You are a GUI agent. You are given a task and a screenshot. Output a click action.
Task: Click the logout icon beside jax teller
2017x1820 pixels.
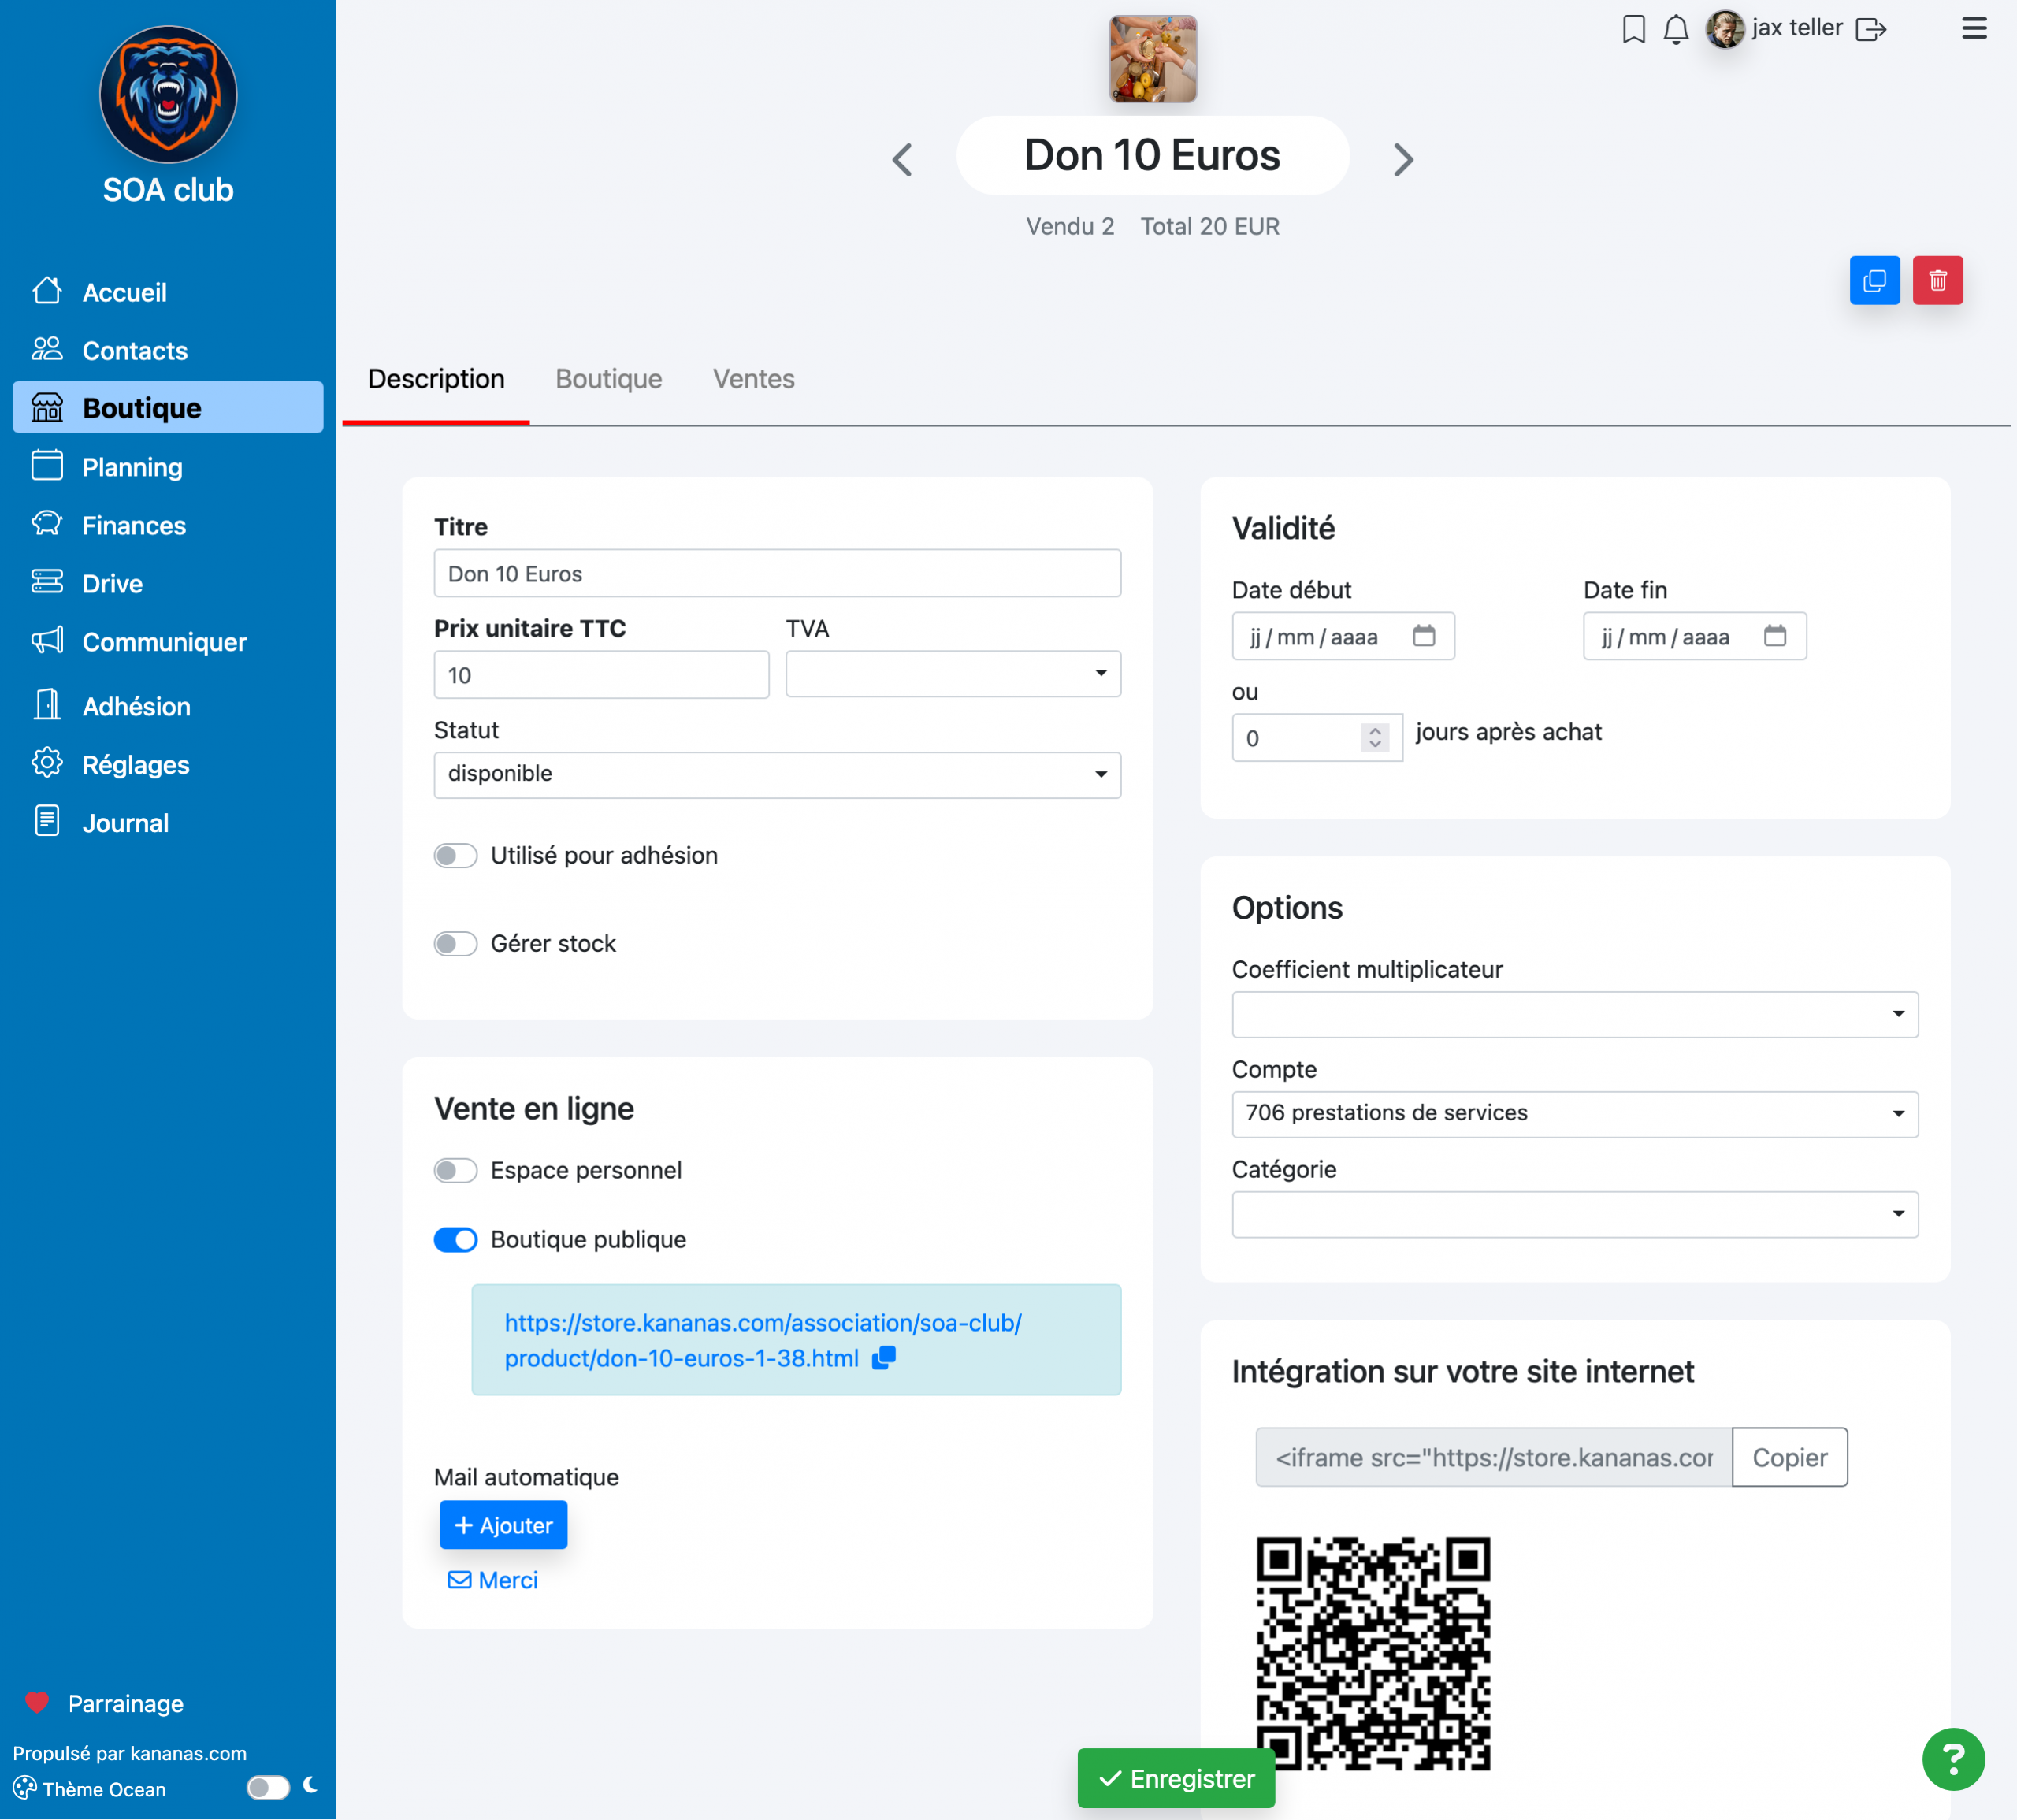point(1870,30)
